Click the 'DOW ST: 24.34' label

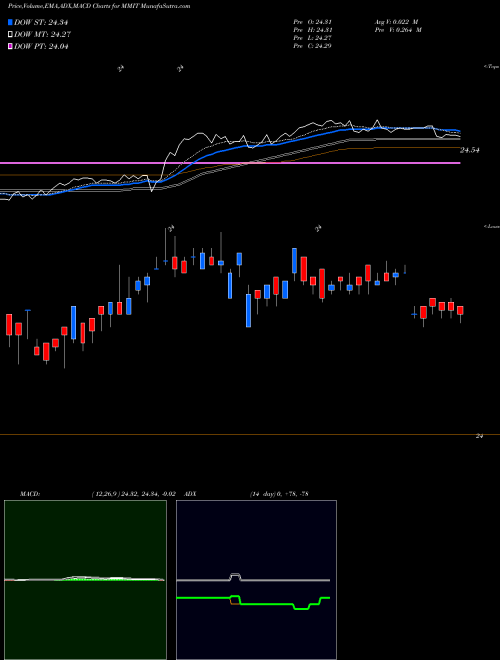pyautogui.click(x=41, y=22)
